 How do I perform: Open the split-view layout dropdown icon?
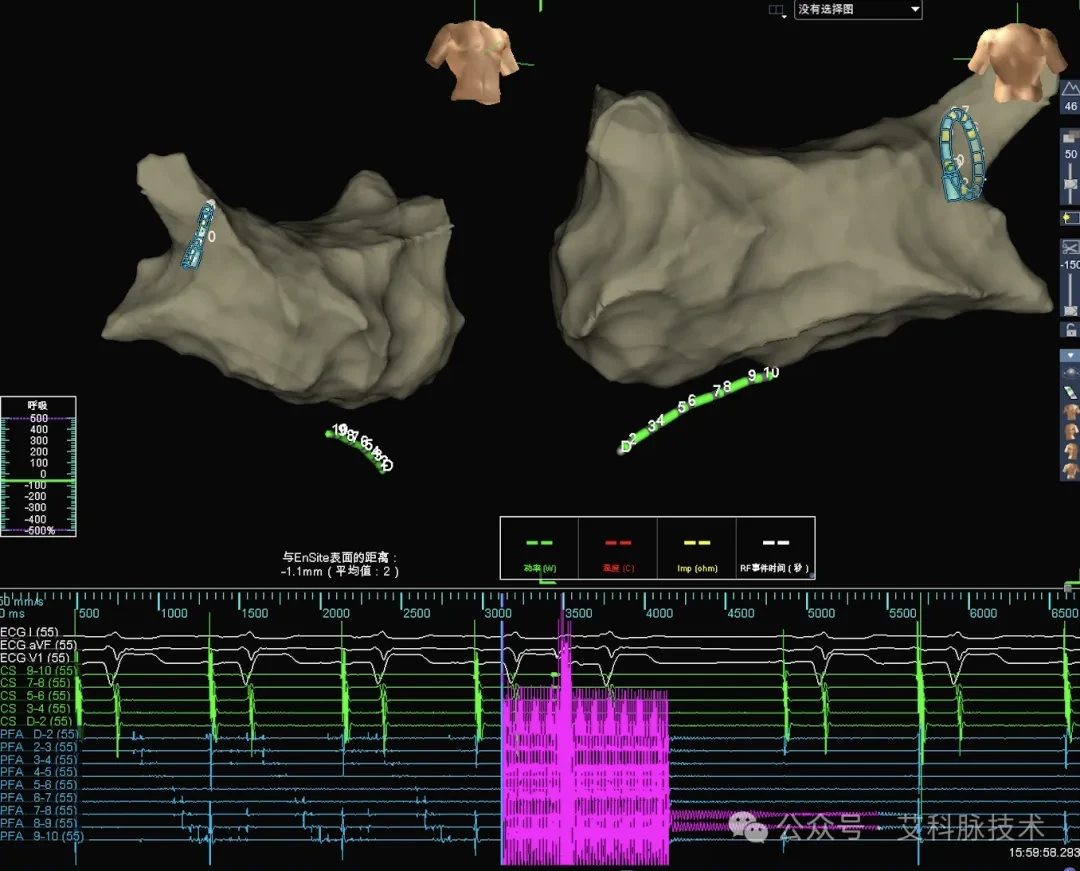click(x=777, y=10)
